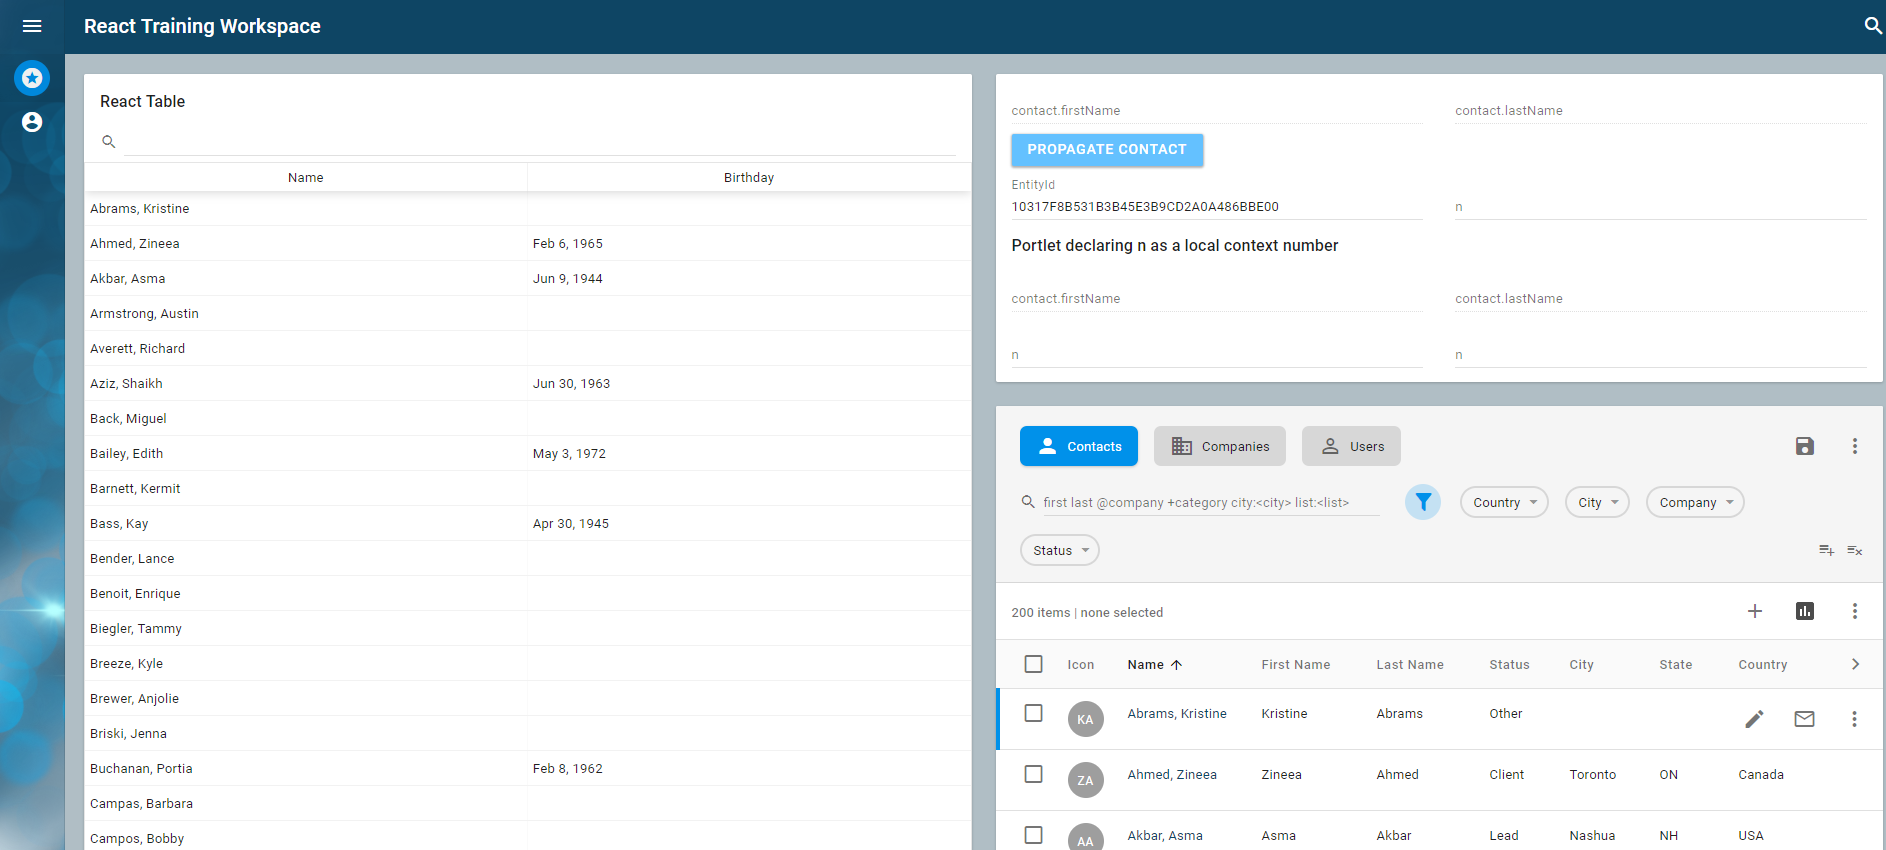Check the select-all checkbox in the table header

1033,664
